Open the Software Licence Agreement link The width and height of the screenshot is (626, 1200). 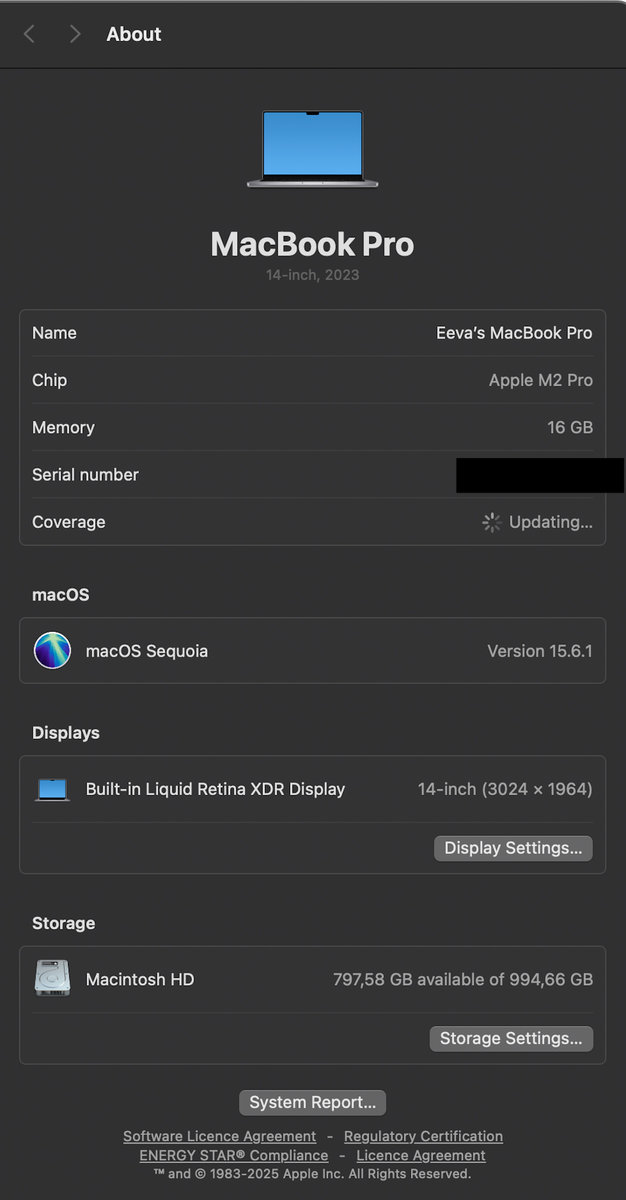click(219, 1136)
